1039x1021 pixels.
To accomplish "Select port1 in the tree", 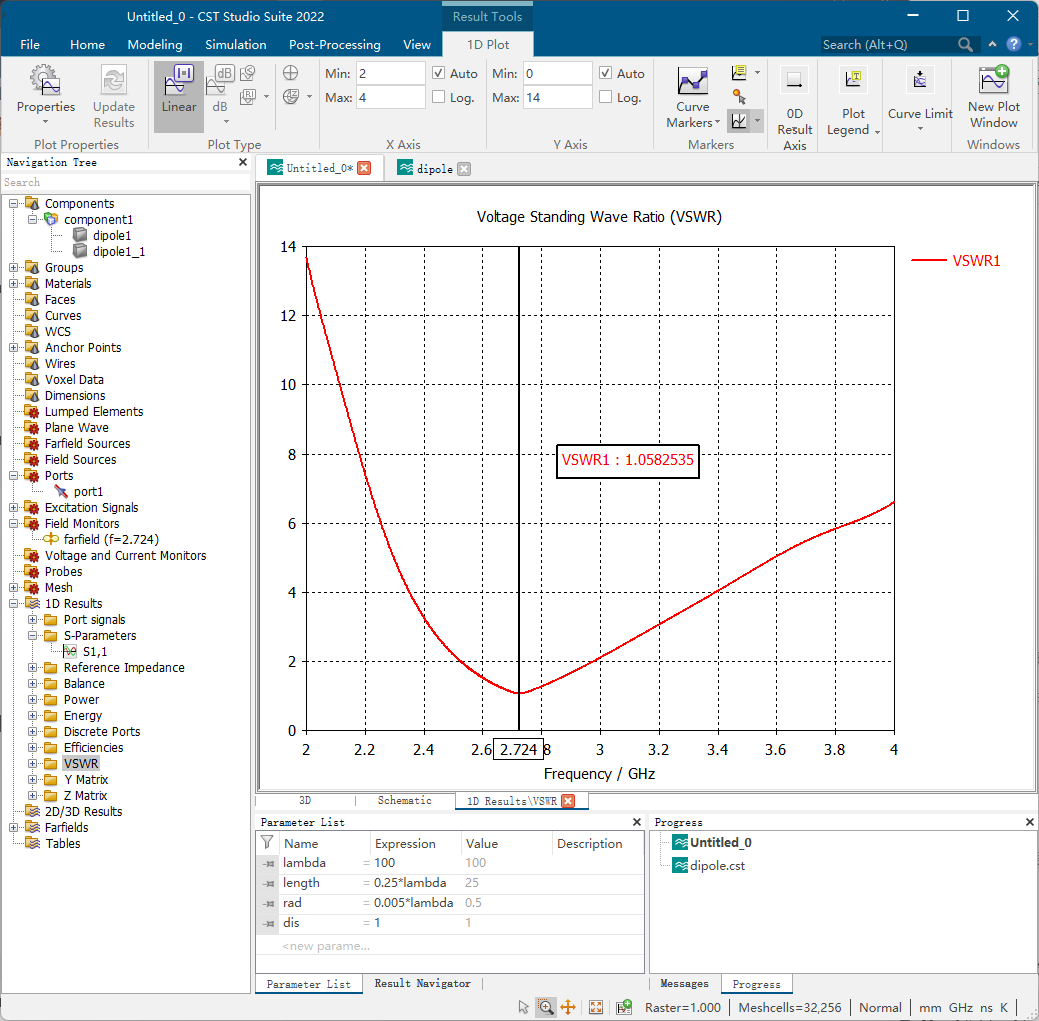I will (88, 492).
